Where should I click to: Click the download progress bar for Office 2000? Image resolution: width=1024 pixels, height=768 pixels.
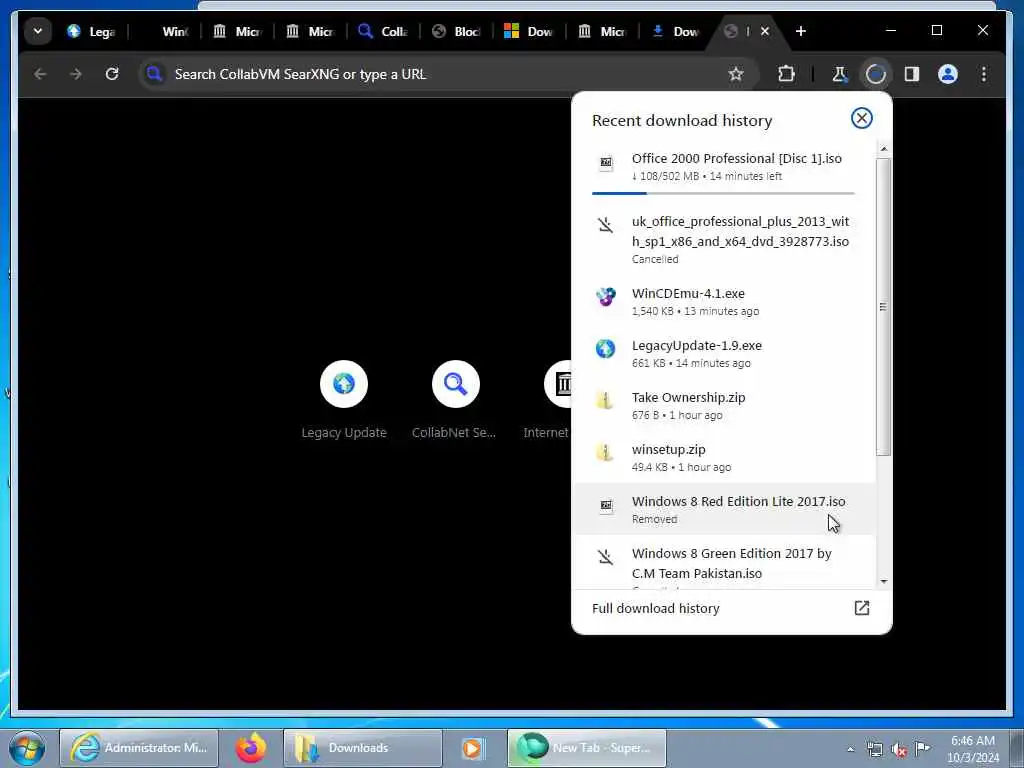[723, 193]
